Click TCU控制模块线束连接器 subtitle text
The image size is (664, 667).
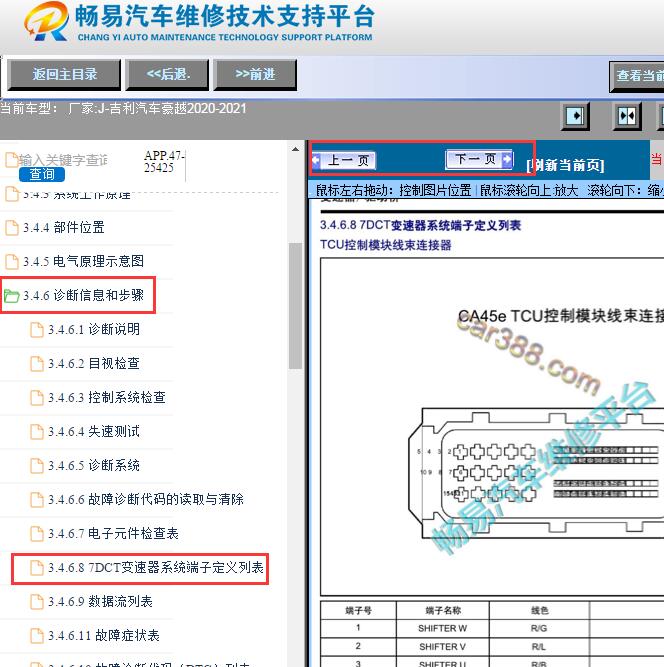pyautogui.click(x=385, y=245)
